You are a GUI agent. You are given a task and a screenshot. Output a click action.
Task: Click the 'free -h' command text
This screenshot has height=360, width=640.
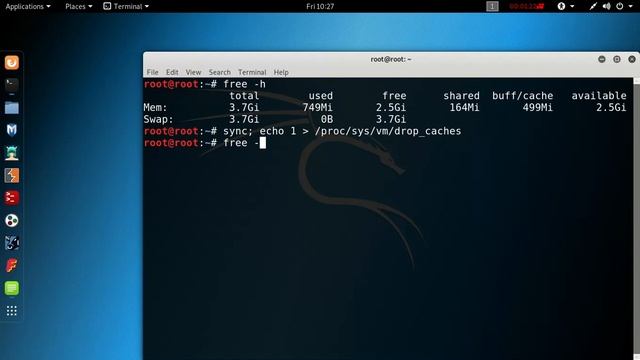coord(244,84)
